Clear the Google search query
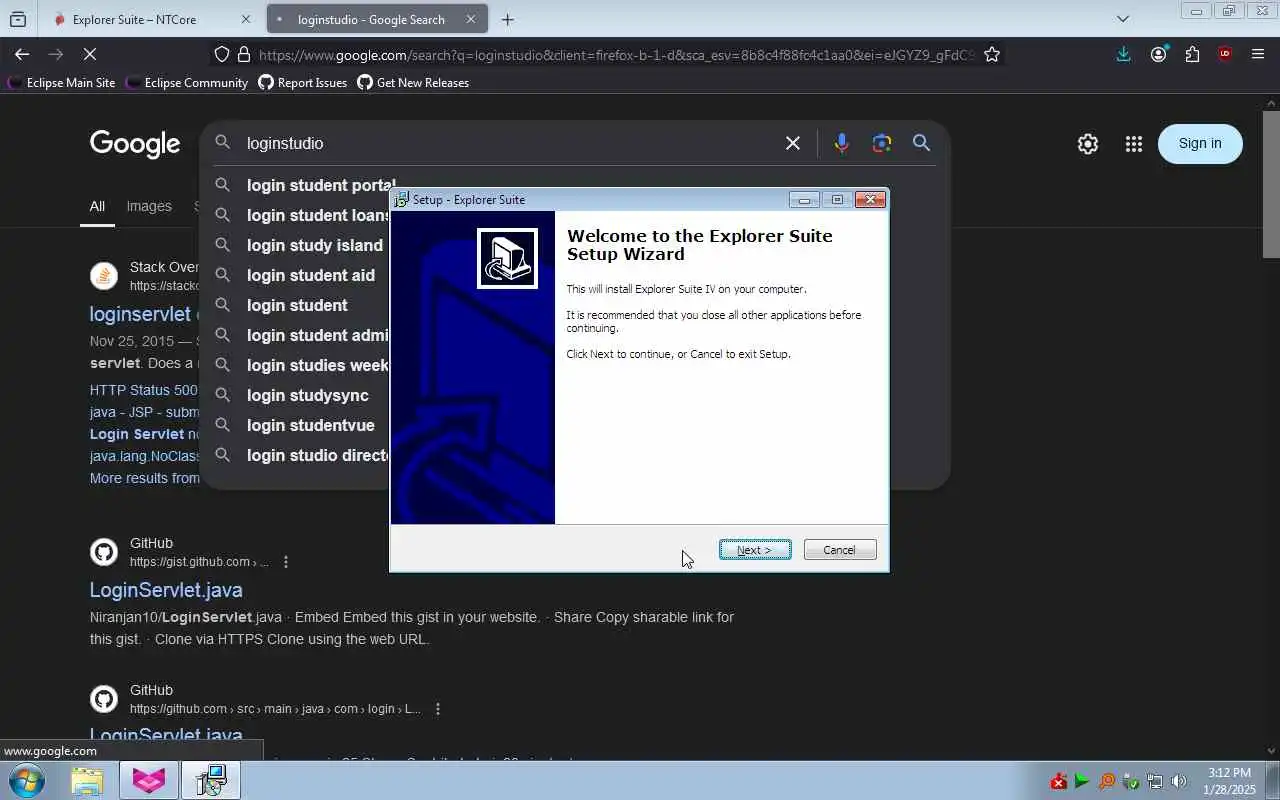1280x800 pixels. [793, 143]
